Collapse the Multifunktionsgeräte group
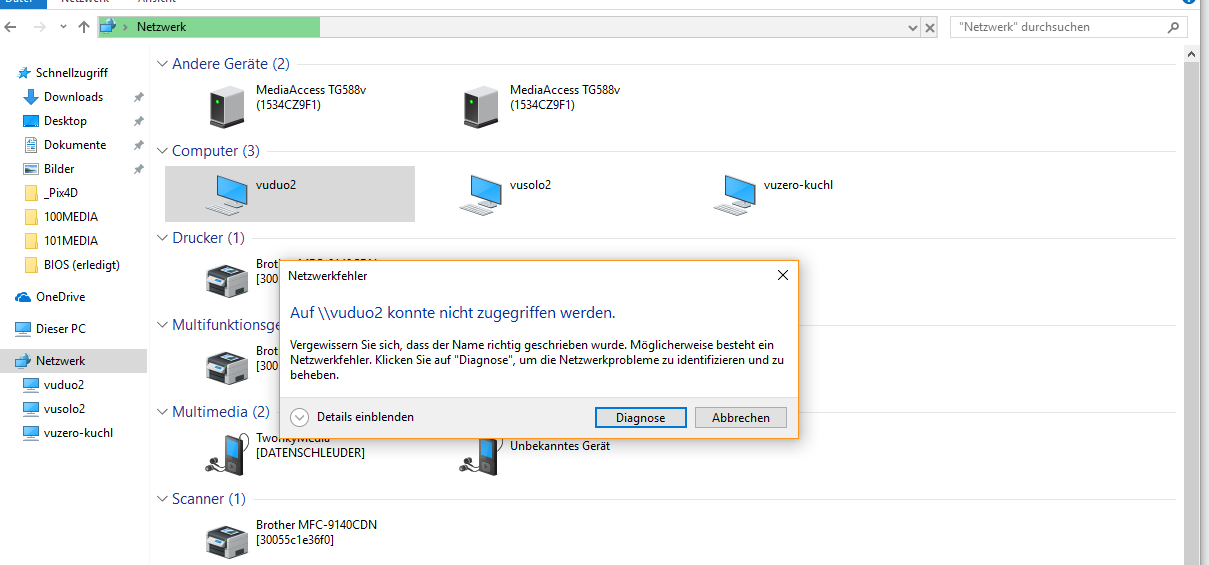The image size is (1209, 565). pos(163,325)
